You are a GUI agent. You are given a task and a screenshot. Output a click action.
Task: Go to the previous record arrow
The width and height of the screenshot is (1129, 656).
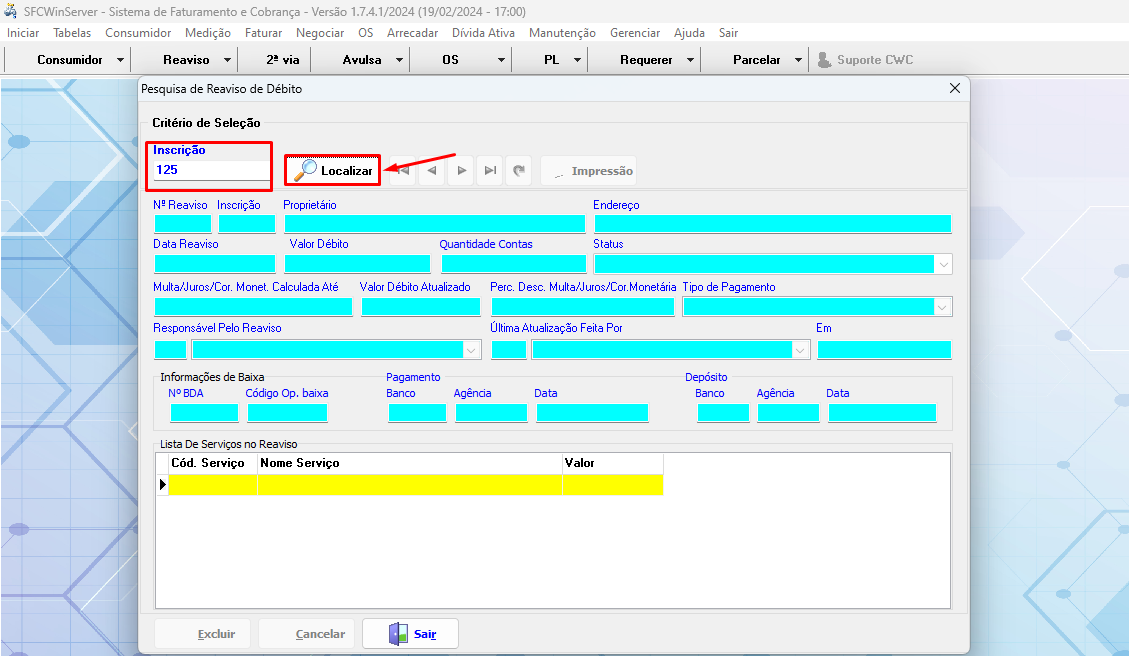(x=432, y=171)
